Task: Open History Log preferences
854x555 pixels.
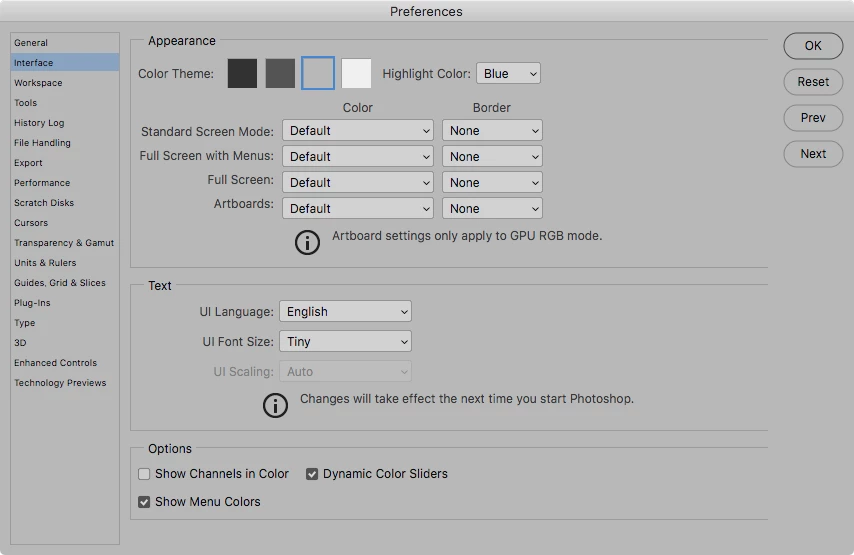Action: click(65, 123)
